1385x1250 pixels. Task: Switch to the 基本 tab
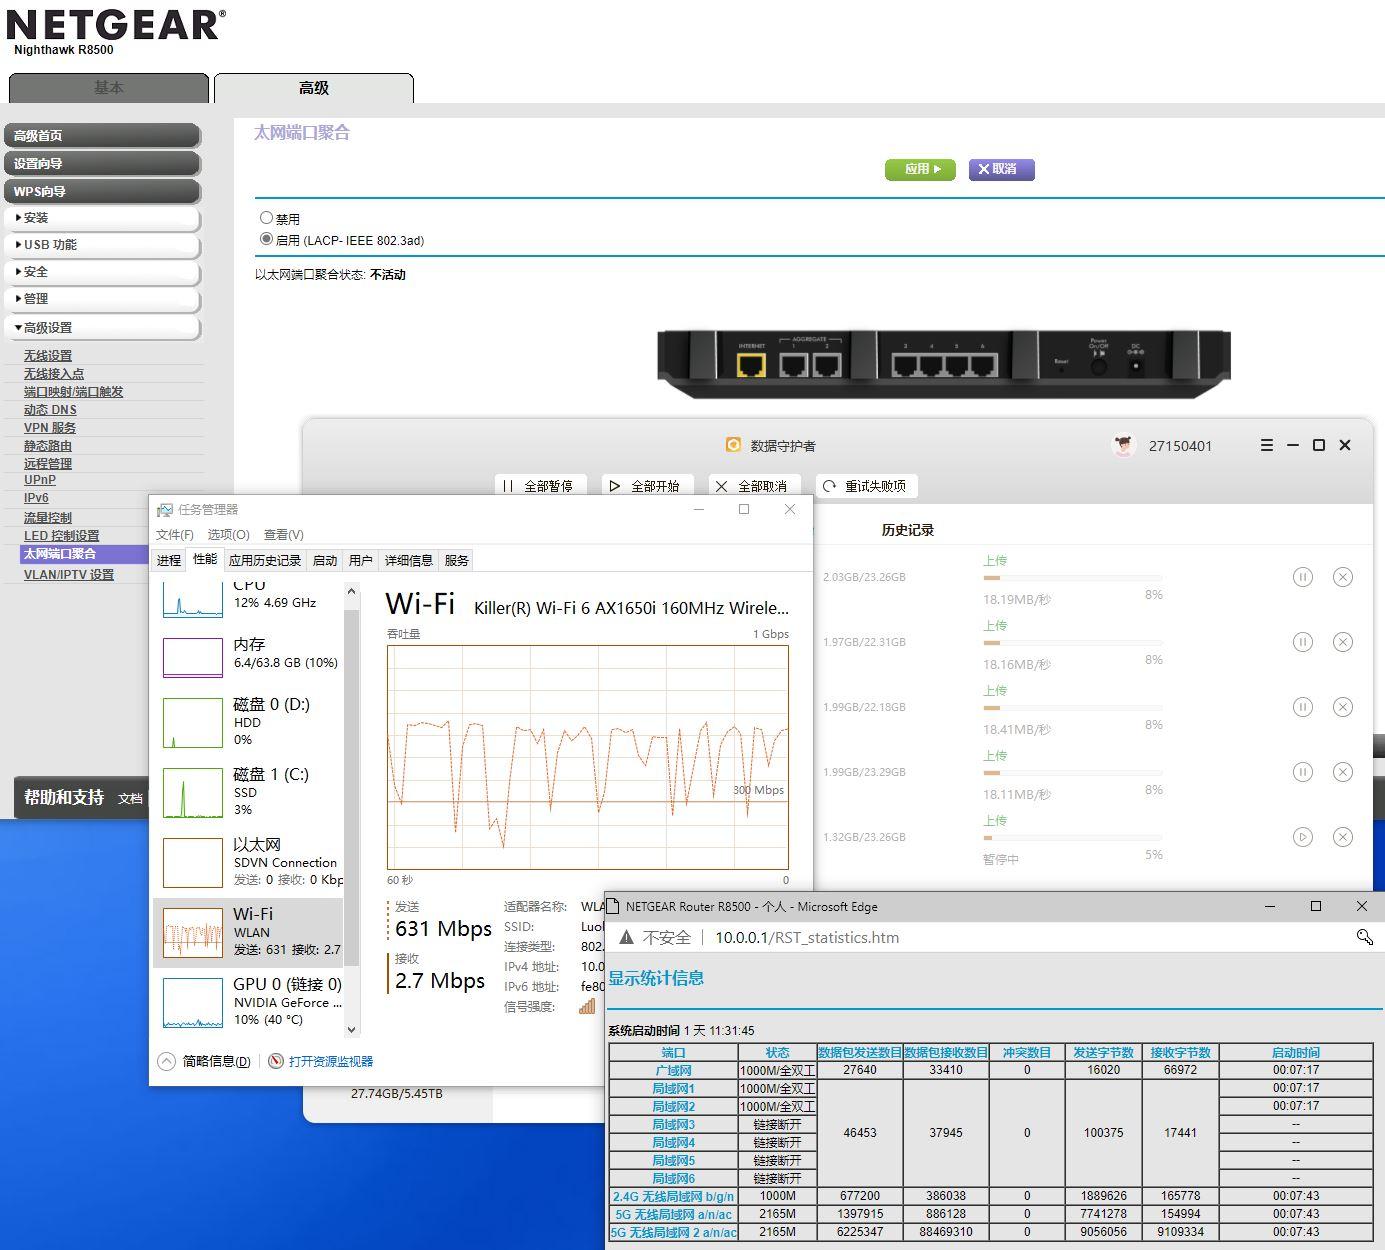pyautogui.click(x=109, y=88)
